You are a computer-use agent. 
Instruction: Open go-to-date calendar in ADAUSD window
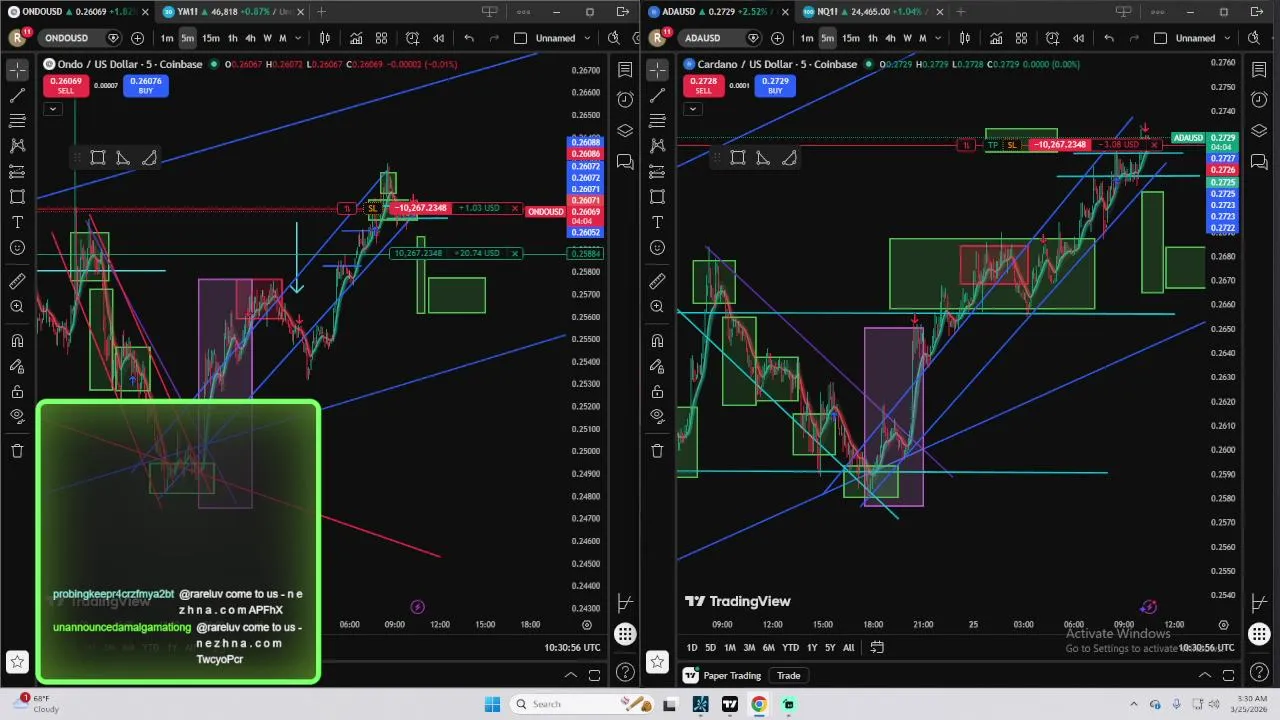[877, 648]
